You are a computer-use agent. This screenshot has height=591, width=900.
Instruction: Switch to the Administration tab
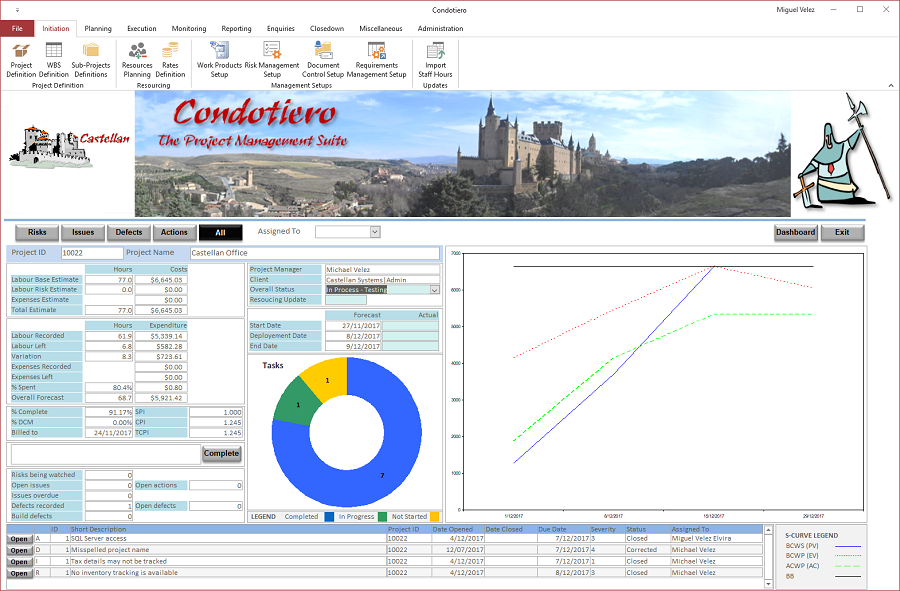(441, 28)
